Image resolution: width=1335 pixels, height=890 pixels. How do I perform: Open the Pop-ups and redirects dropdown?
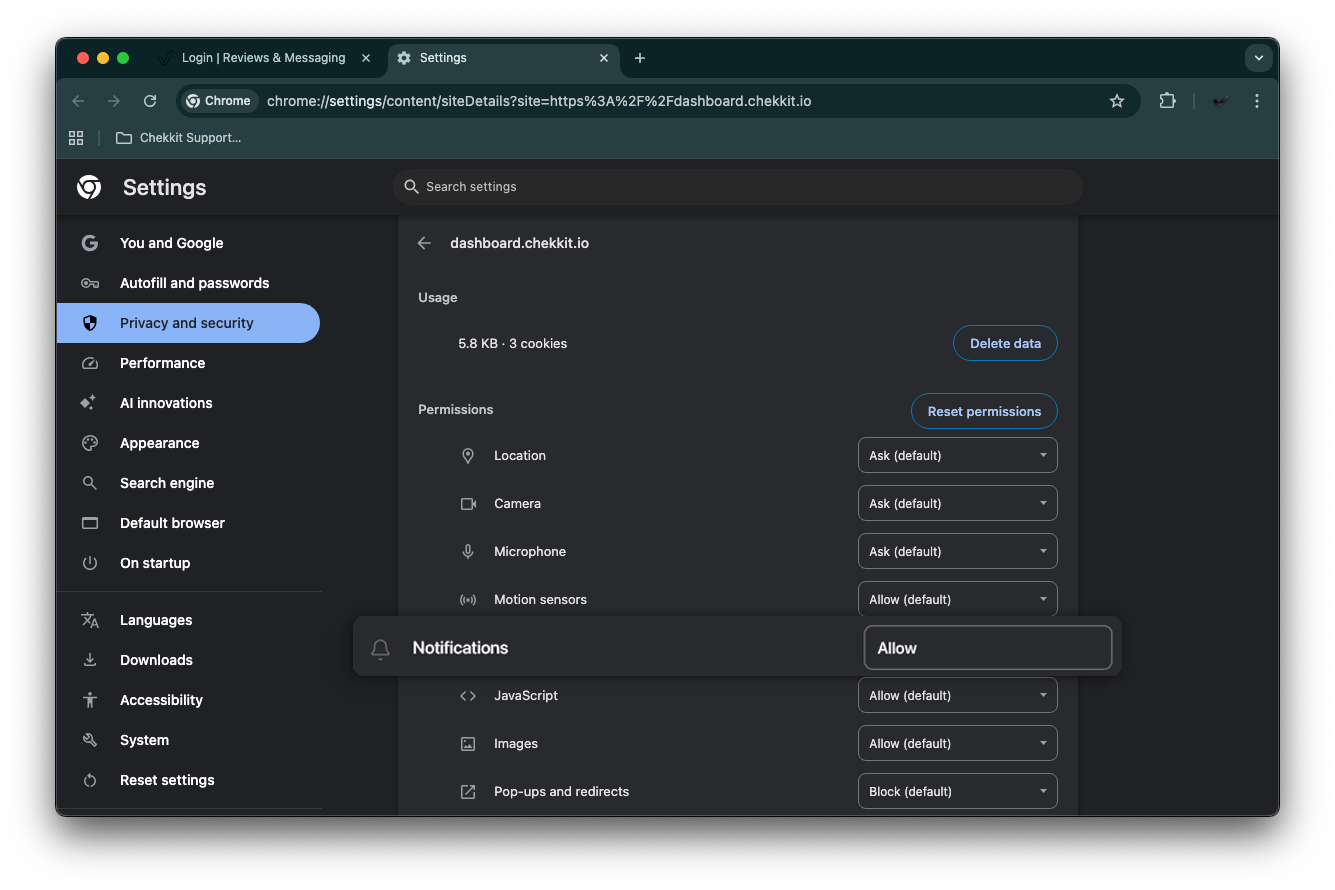click(957, 791)
